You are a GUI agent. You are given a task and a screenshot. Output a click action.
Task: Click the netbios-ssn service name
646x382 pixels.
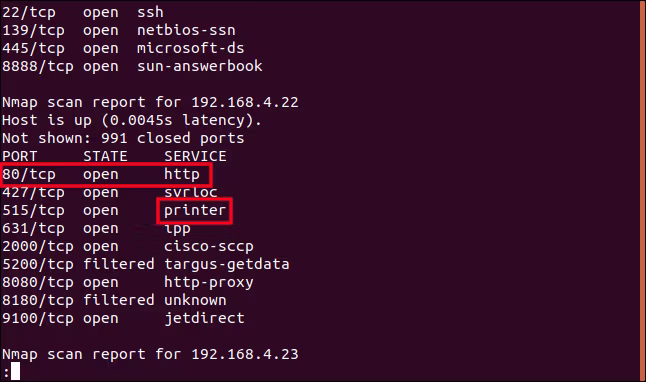pyautogui.click(x=186, y=30)
